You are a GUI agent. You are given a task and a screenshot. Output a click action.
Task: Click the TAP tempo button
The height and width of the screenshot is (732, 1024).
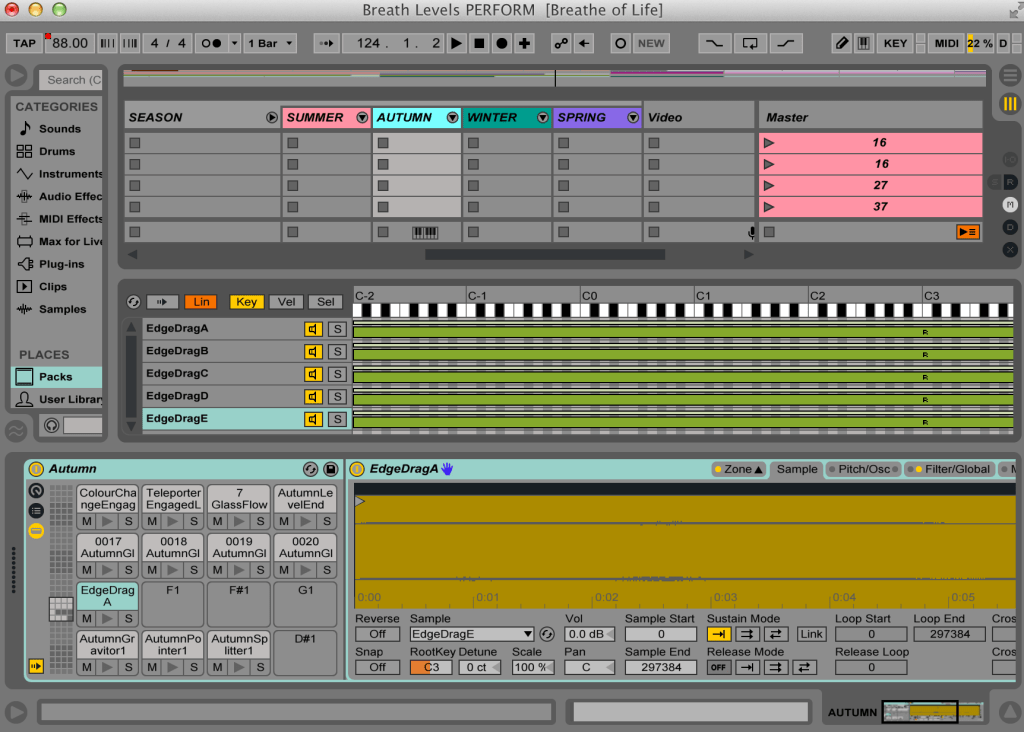[23, 43]
